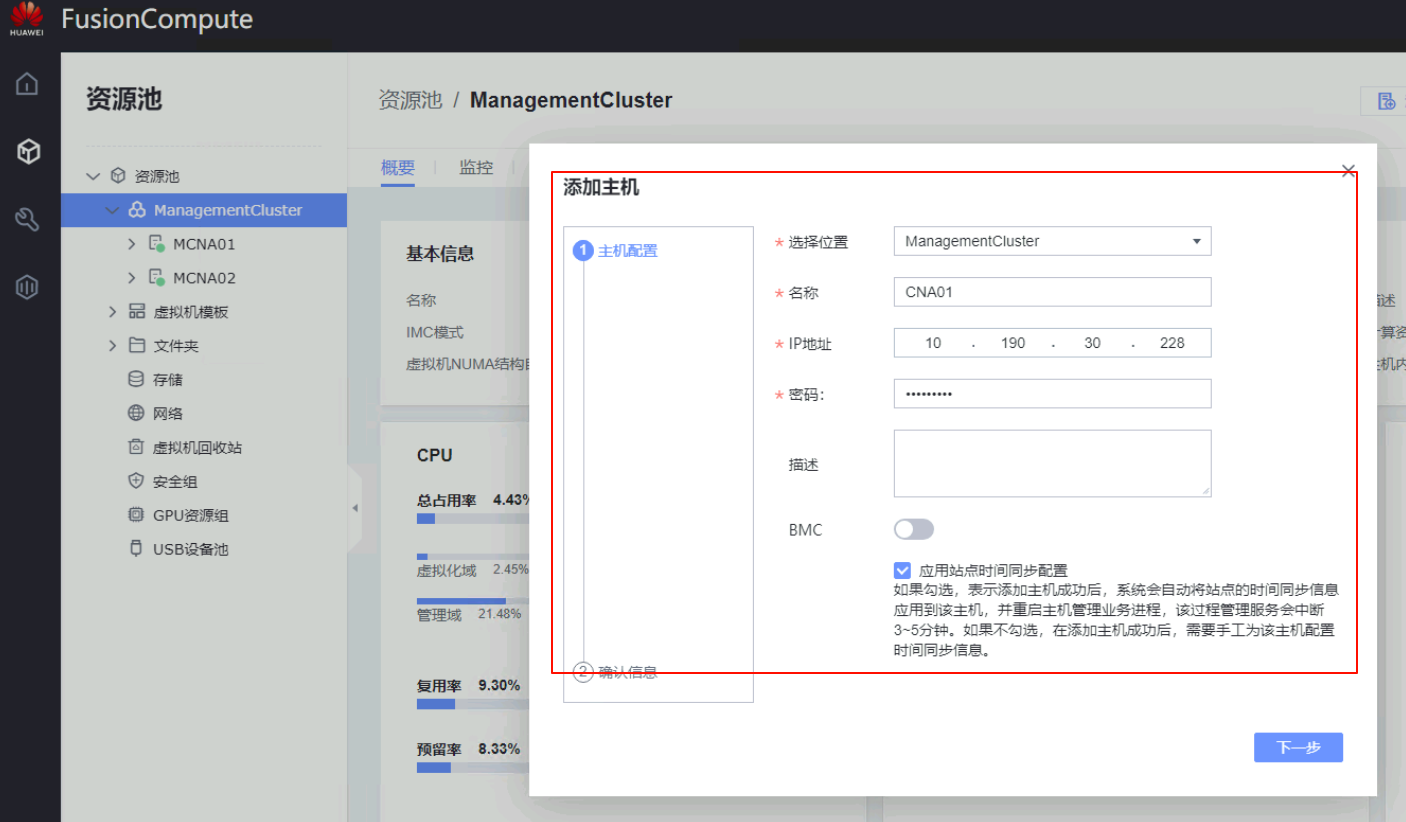The image size is (1406, 822).
Task: Click the 名称 input field with CNA01
Action: (x=1052, y=292)
